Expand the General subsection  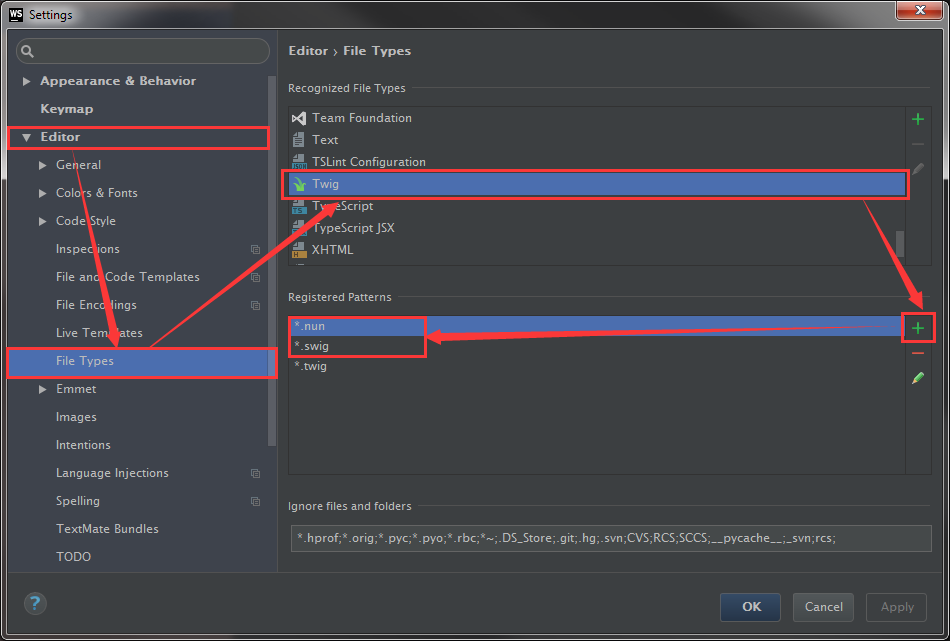tap(42, 165)
